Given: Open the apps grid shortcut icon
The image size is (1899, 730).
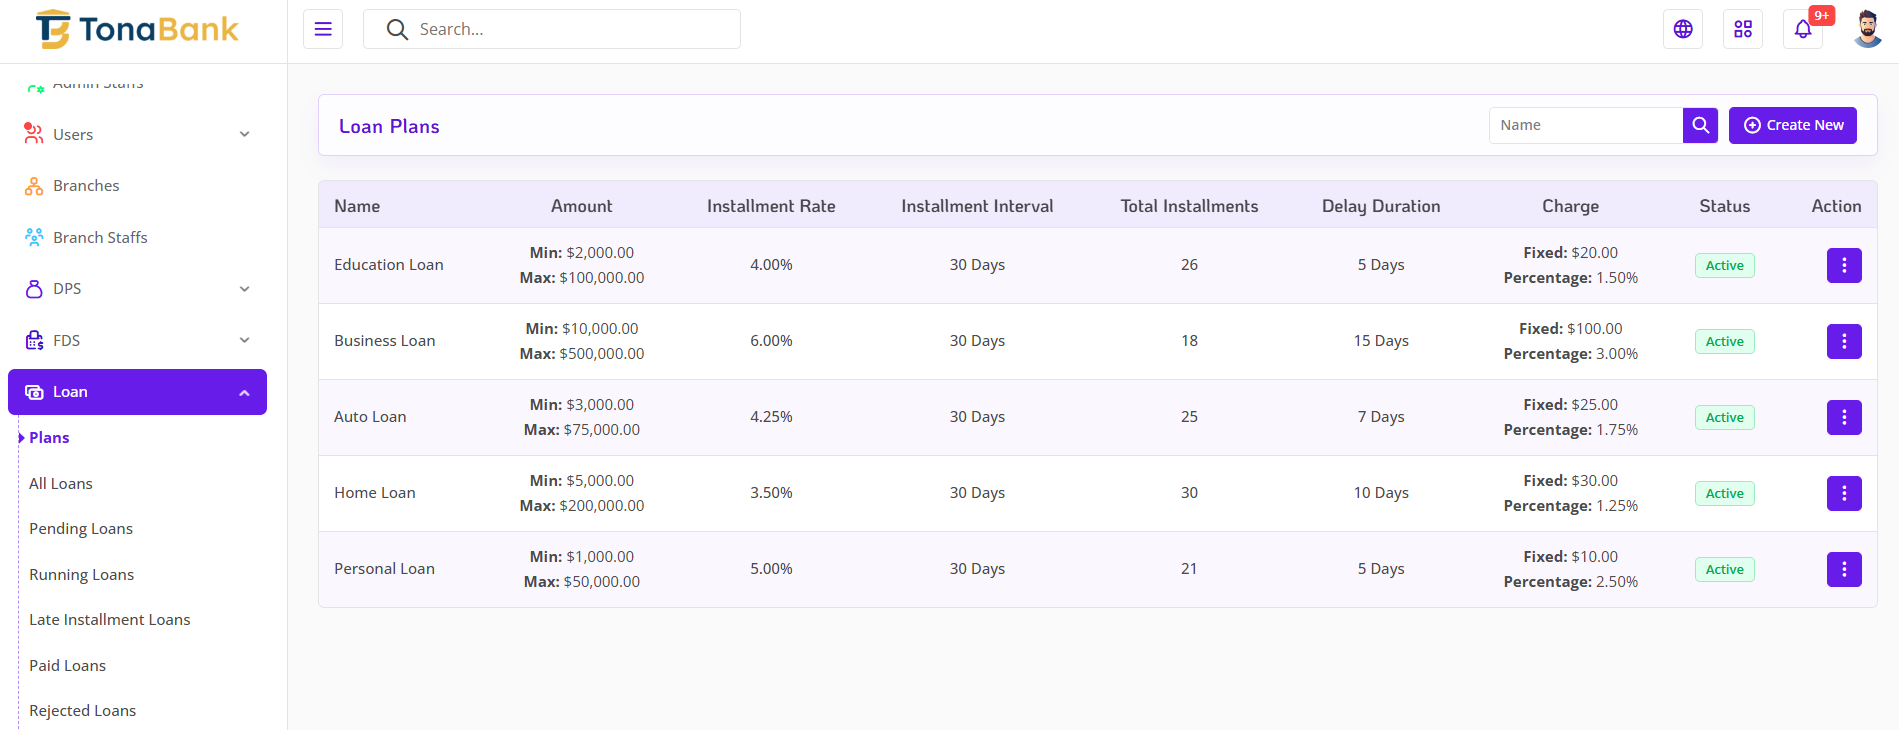Looking at the screenshot, I should (1742, 29).
